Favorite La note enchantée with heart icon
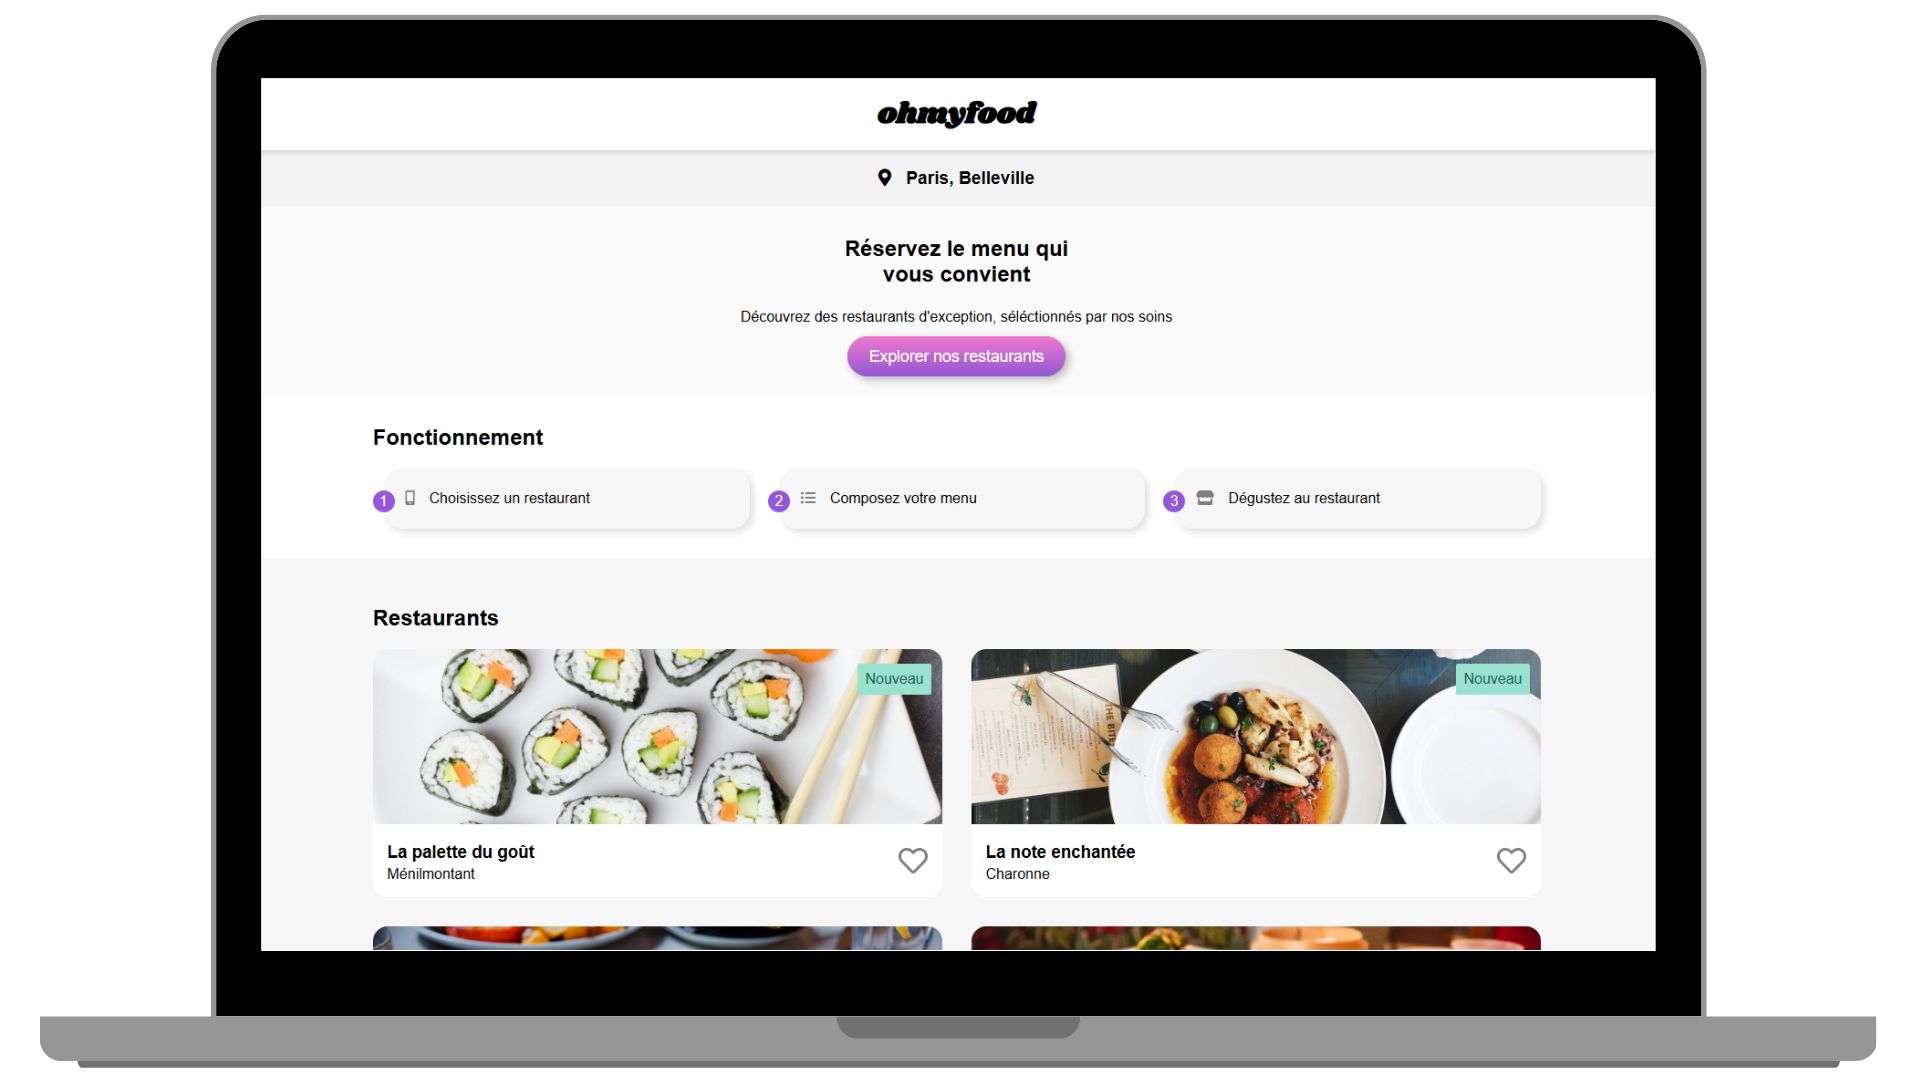This screenshot has width=1920, height=1080. pos(1511,860)
